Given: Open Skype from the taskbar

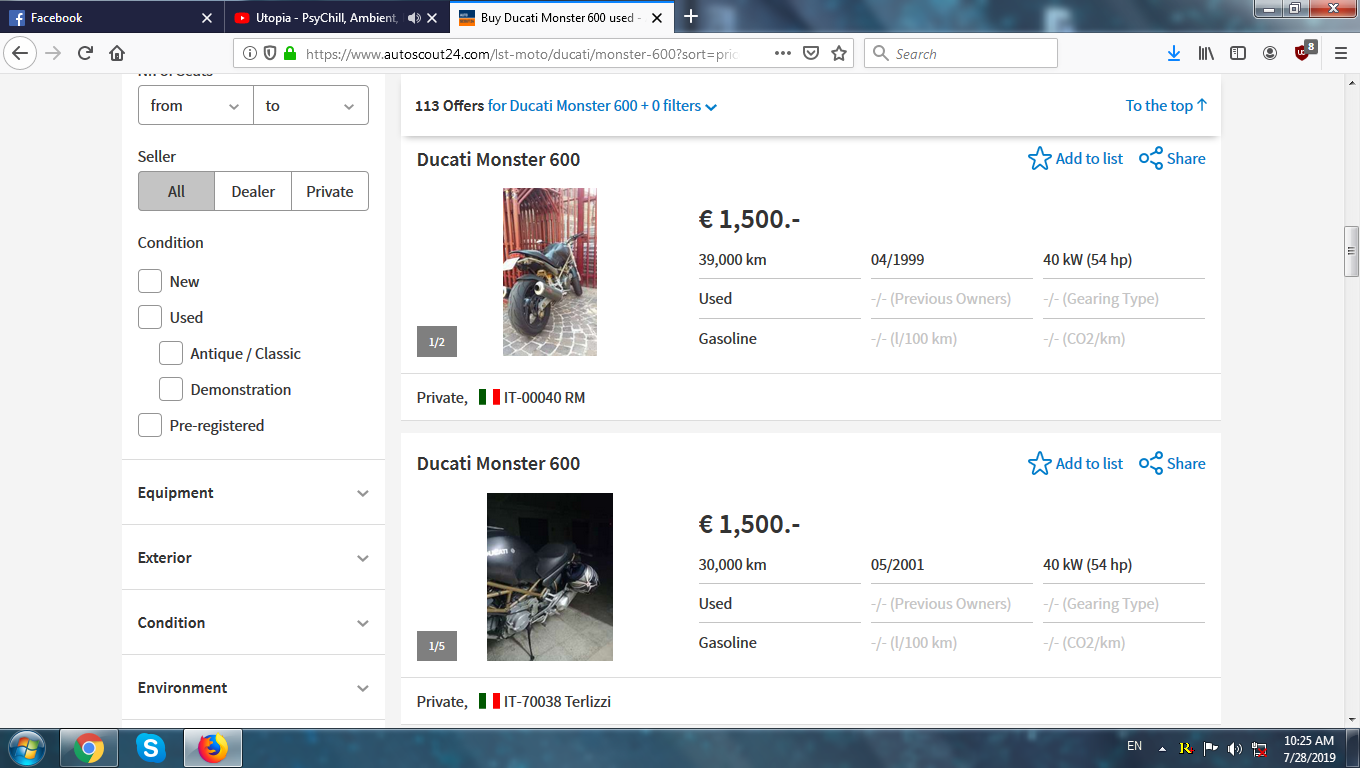Looking at the screenshot, I should [x=151, y=747].
